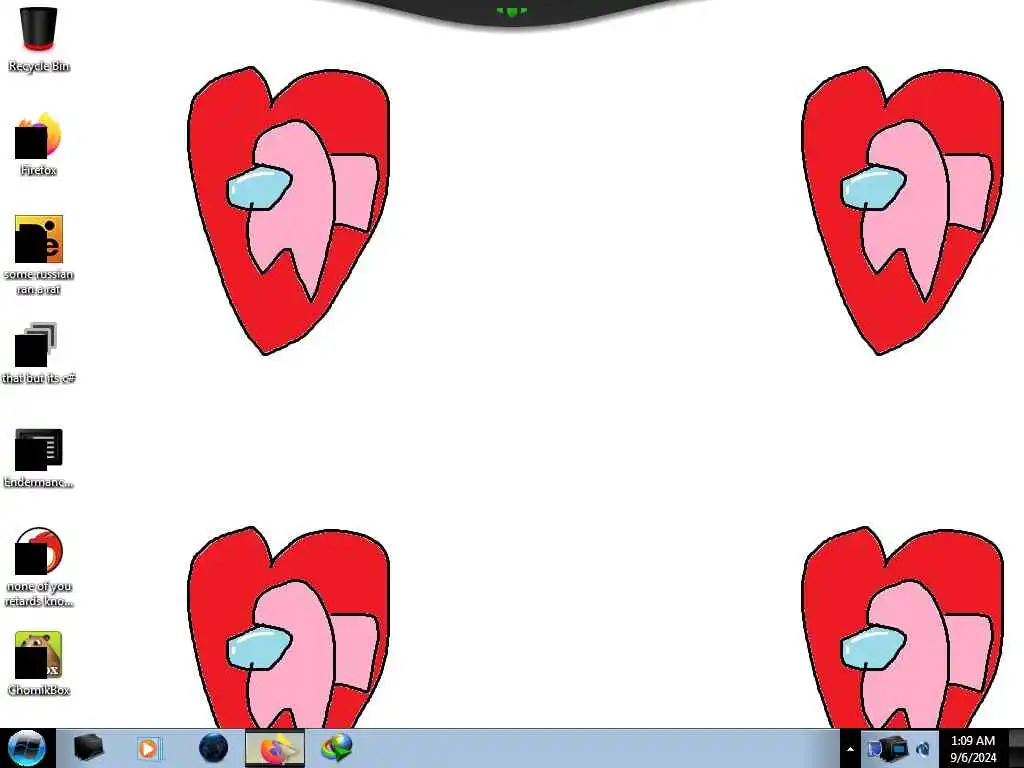Open the black box taskbar icon
Screen dimensions: 1024x768
point(88,748)
